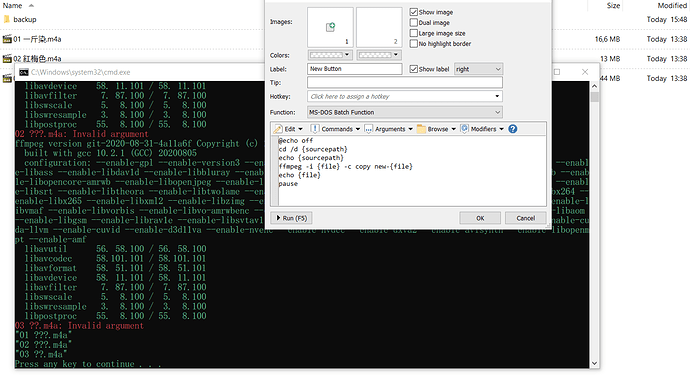Close the cmd.exe window
690x377 pixels.
585,72
